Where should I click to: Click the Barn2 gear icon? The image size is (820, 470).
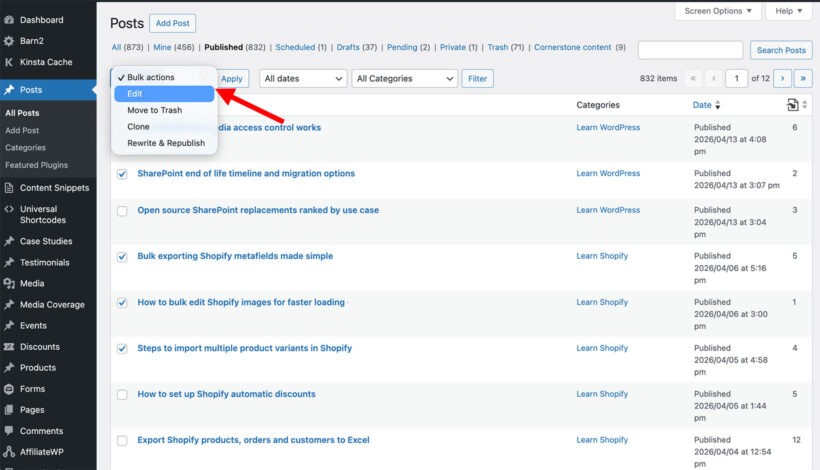pyautogui.click(x=9, y=41)
